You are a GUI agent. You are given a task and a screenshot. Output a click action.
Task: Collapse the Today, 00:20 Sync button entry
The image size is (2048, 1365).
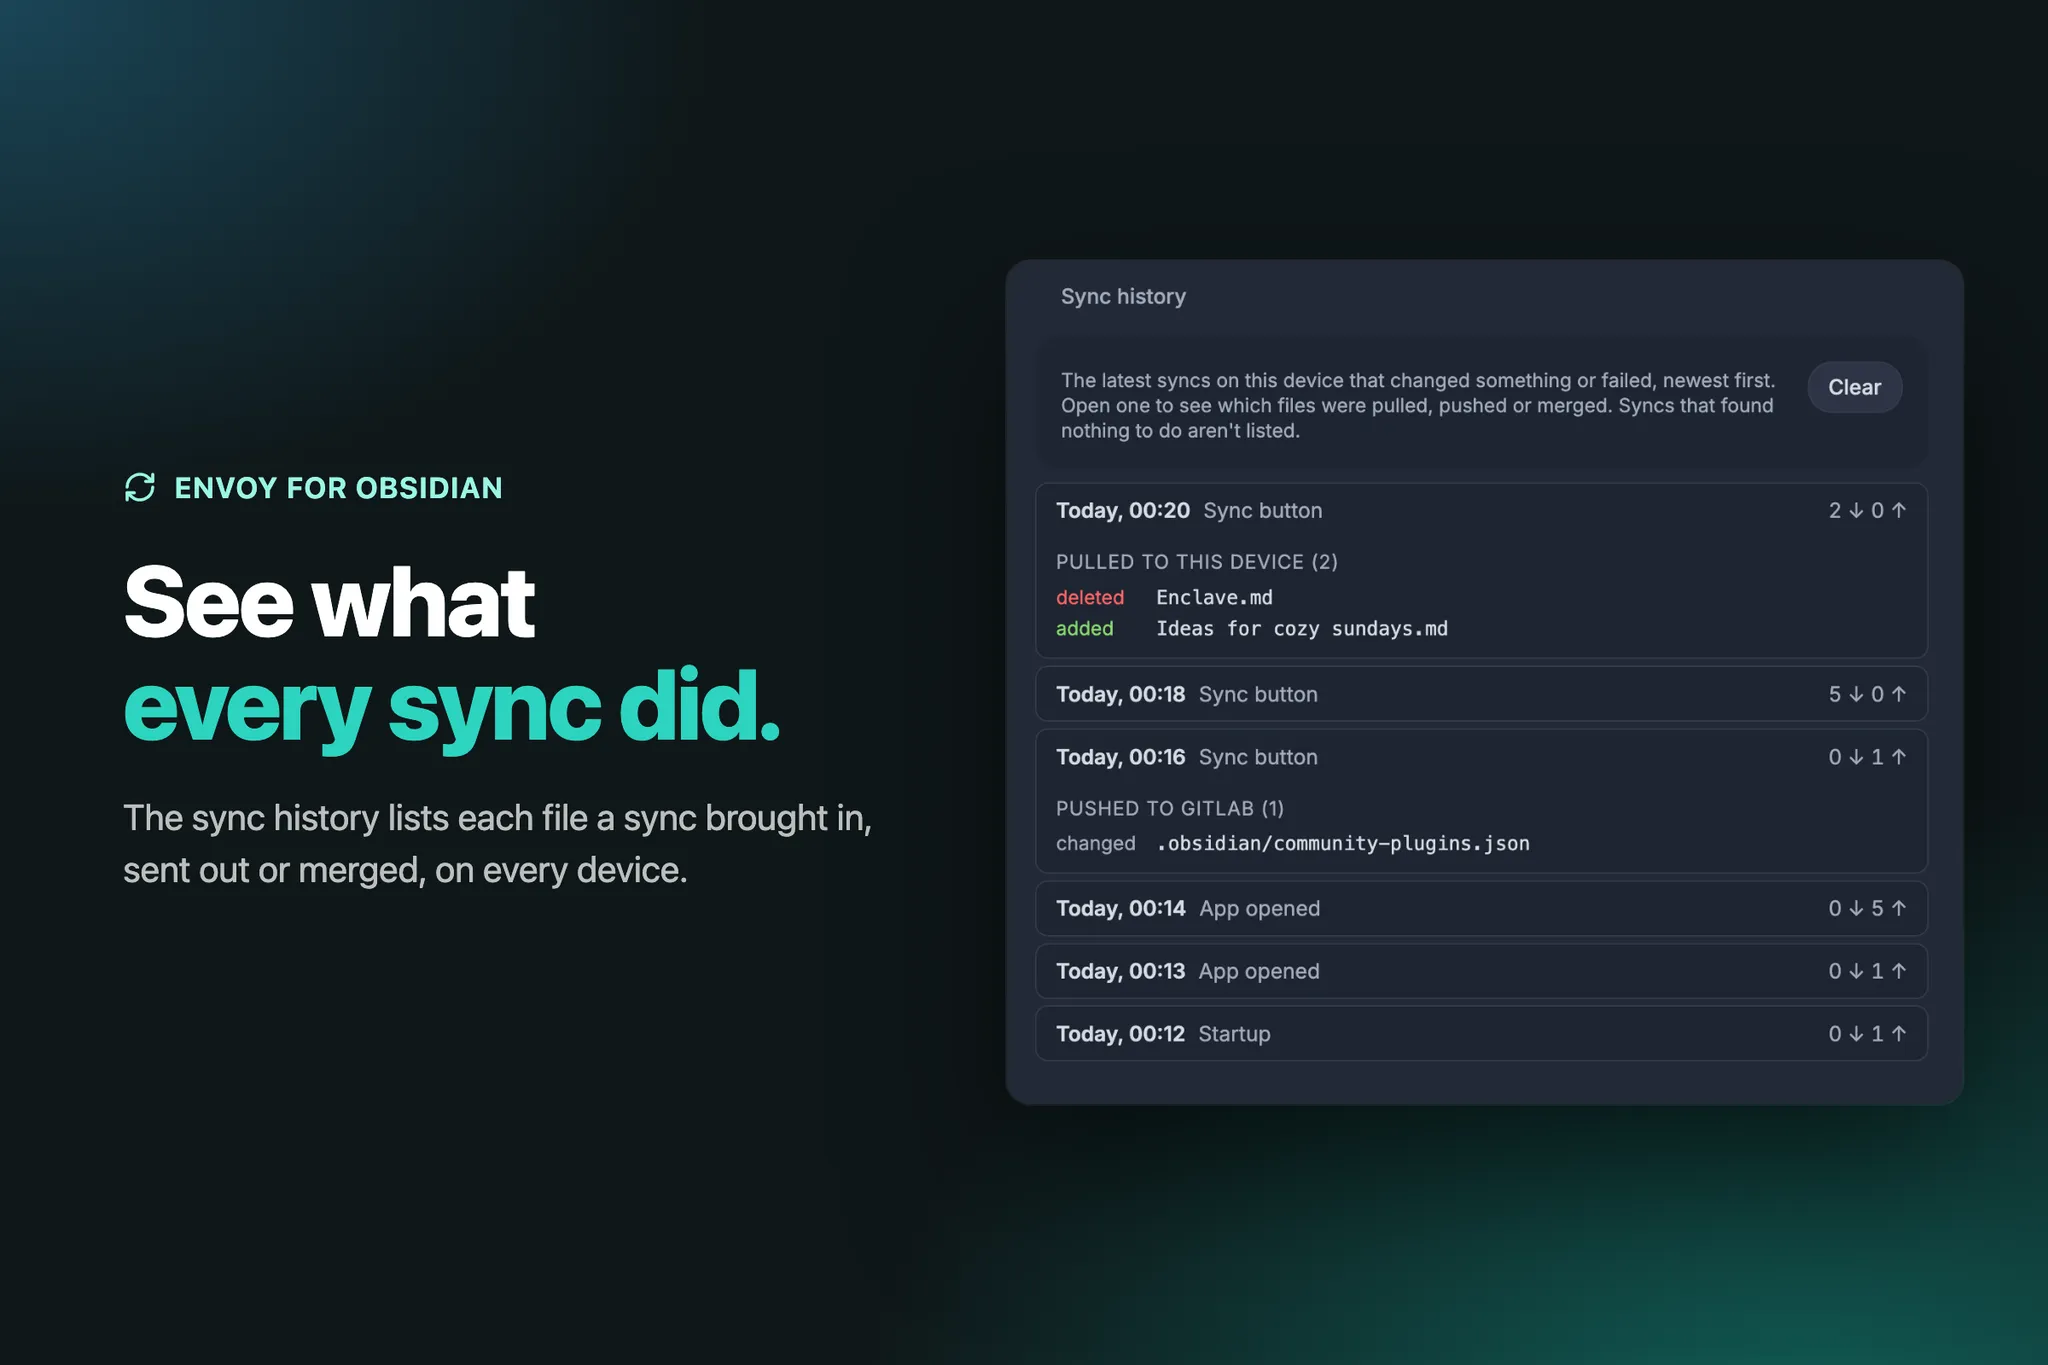coord(1481,510)
